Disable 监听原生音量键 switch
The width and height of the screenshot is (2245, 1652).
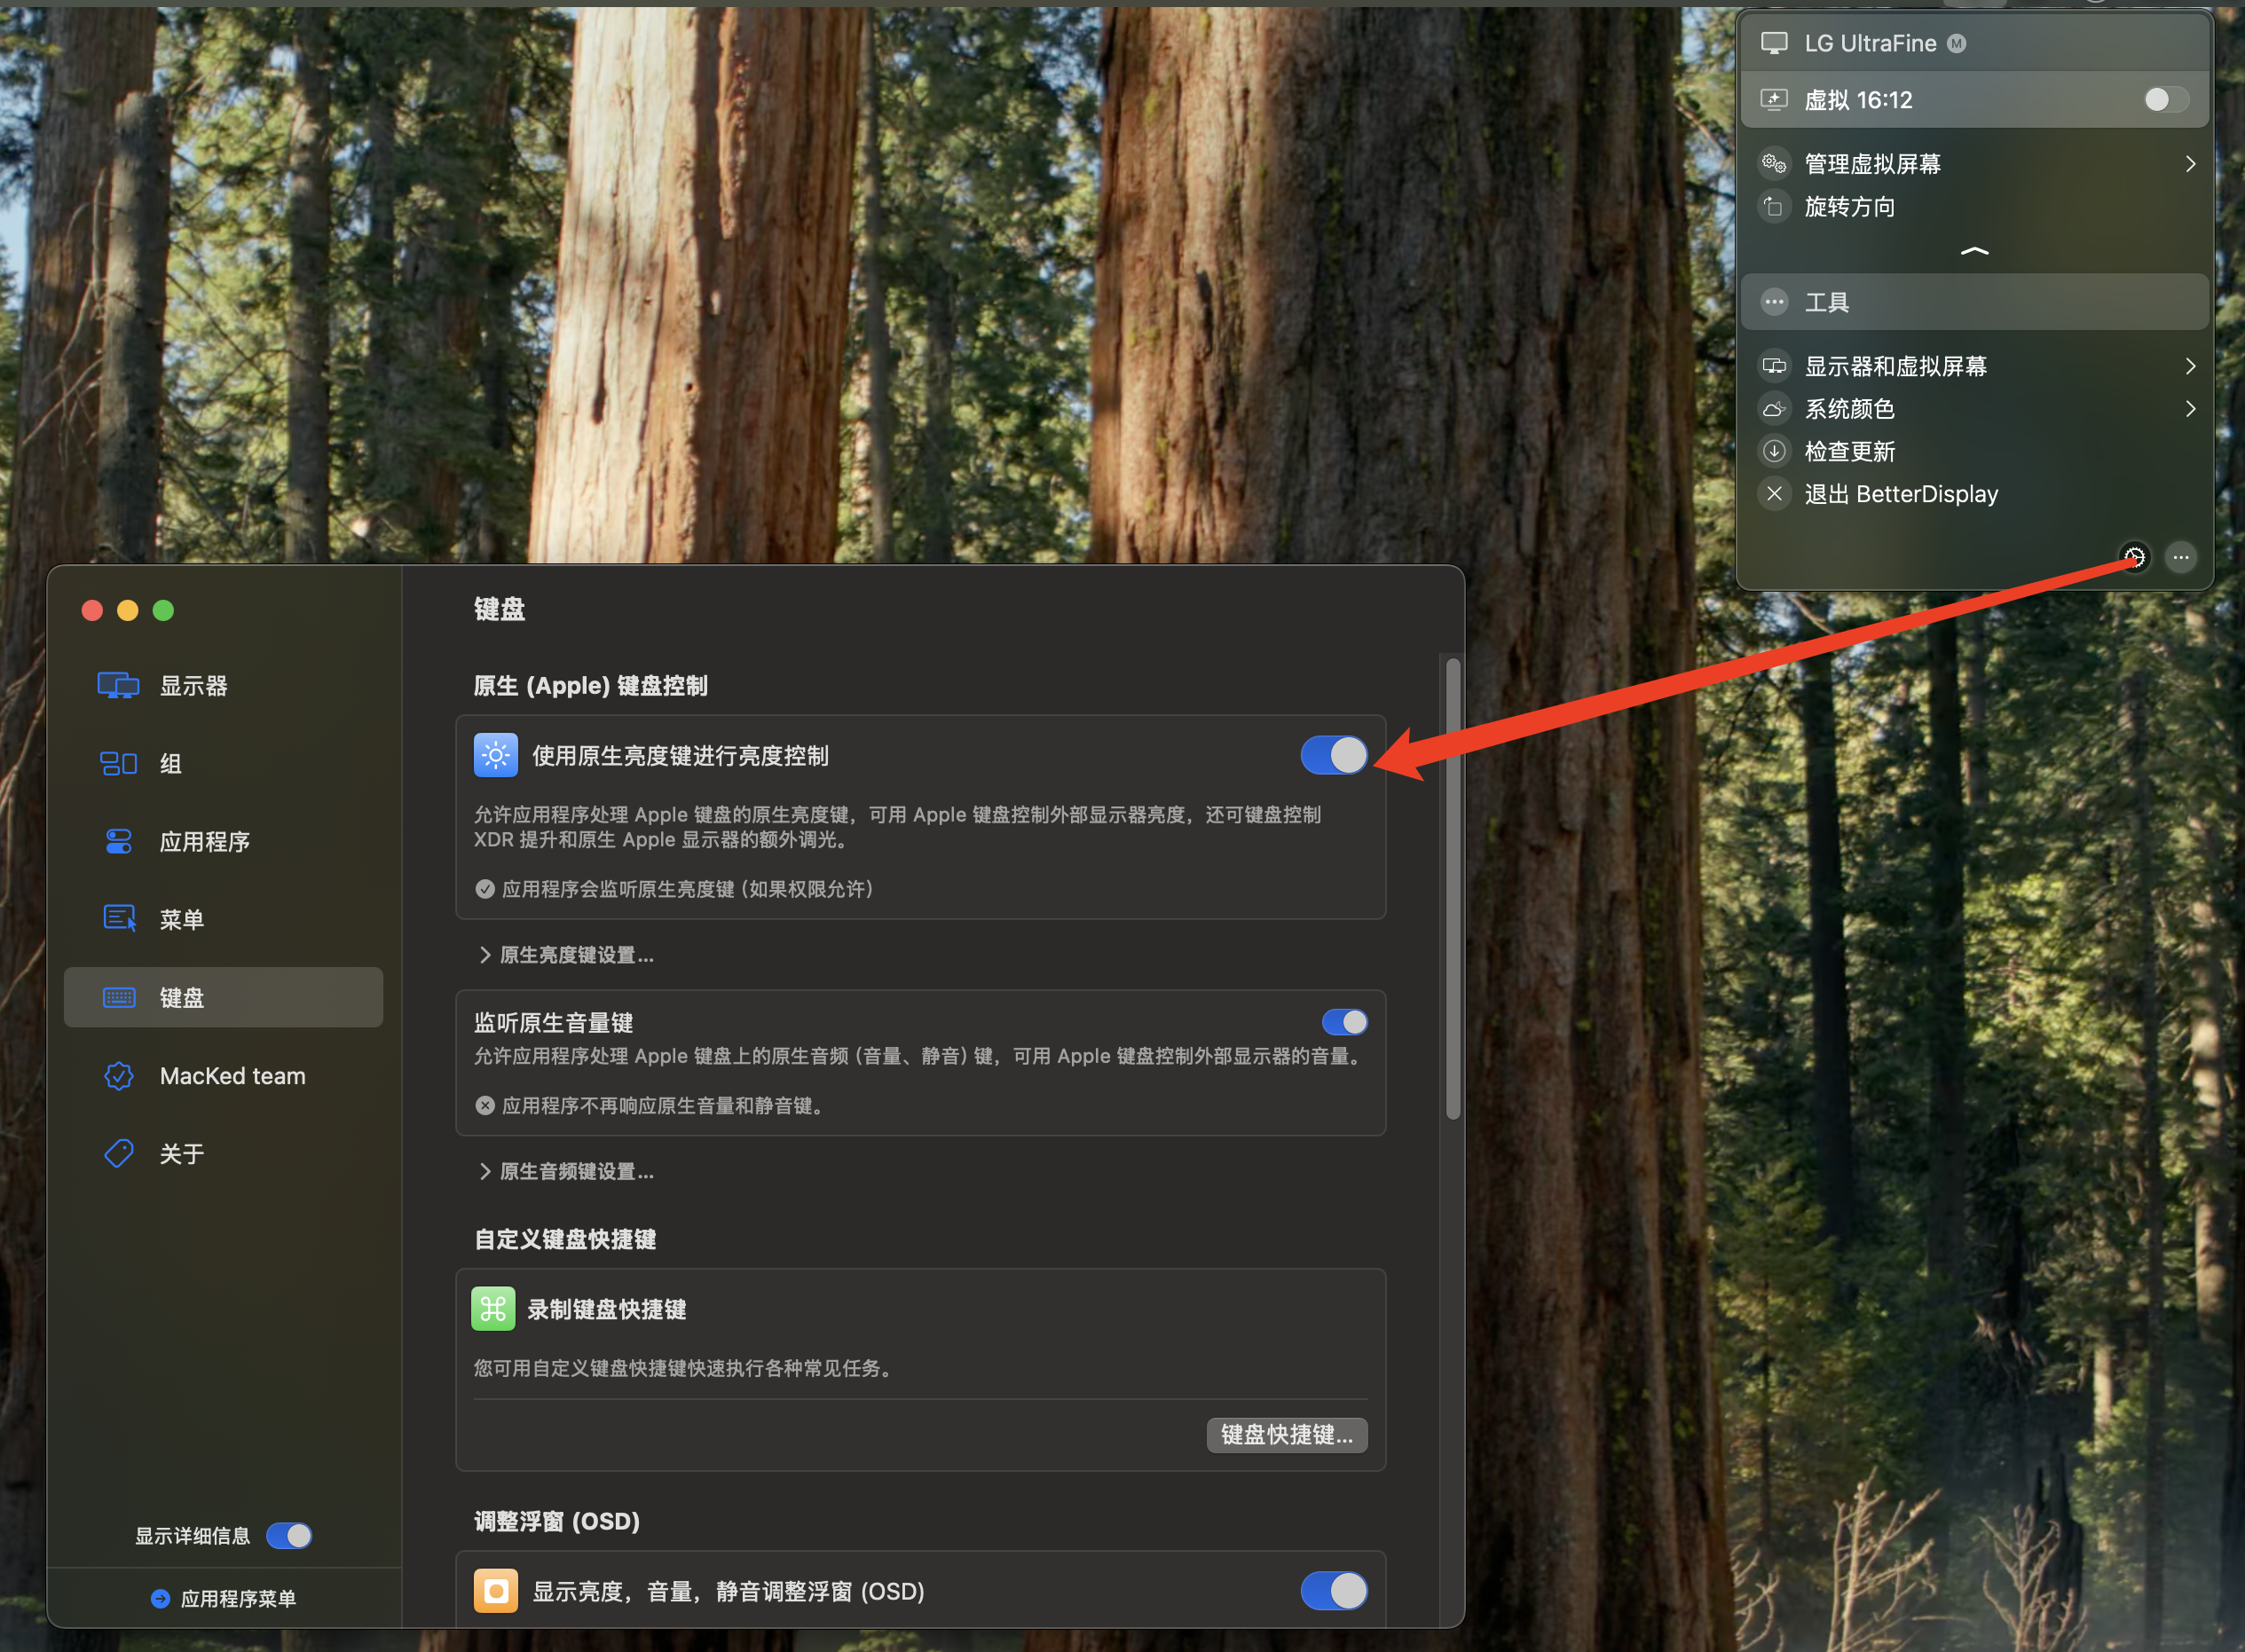[1344, 1022]
